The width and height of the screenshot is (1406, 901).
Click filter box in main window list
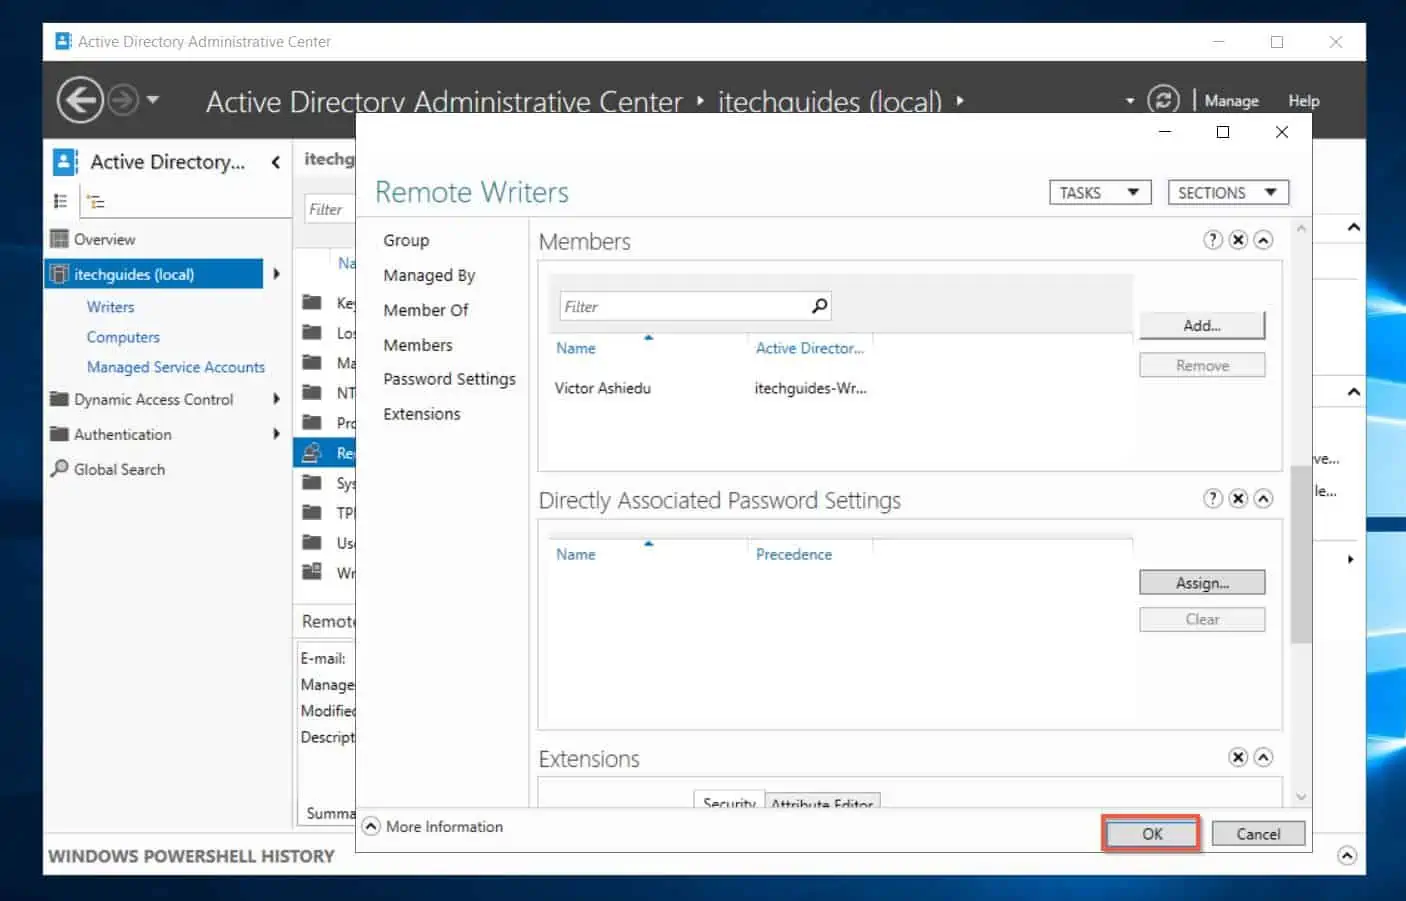(330, 209)
